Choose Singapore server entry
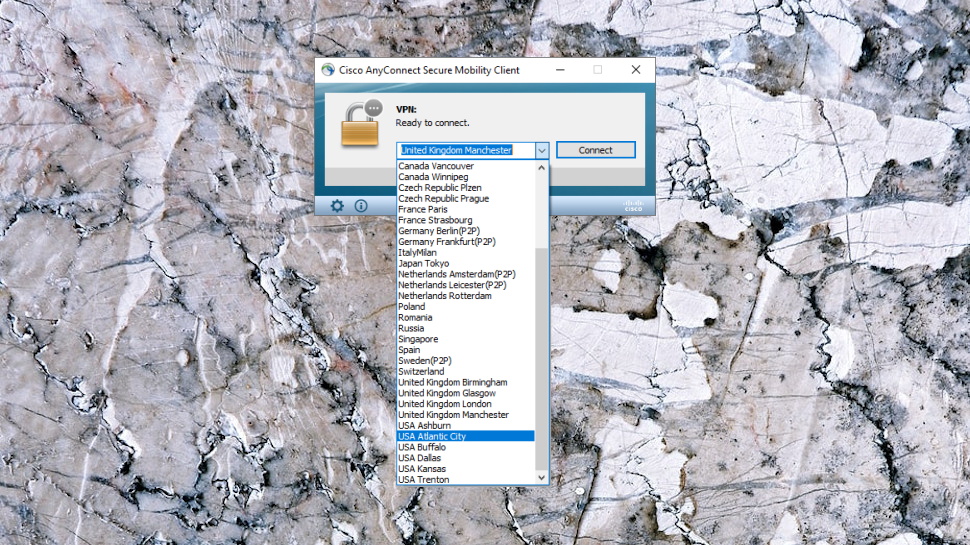The image size is (970, 545). 466,339
